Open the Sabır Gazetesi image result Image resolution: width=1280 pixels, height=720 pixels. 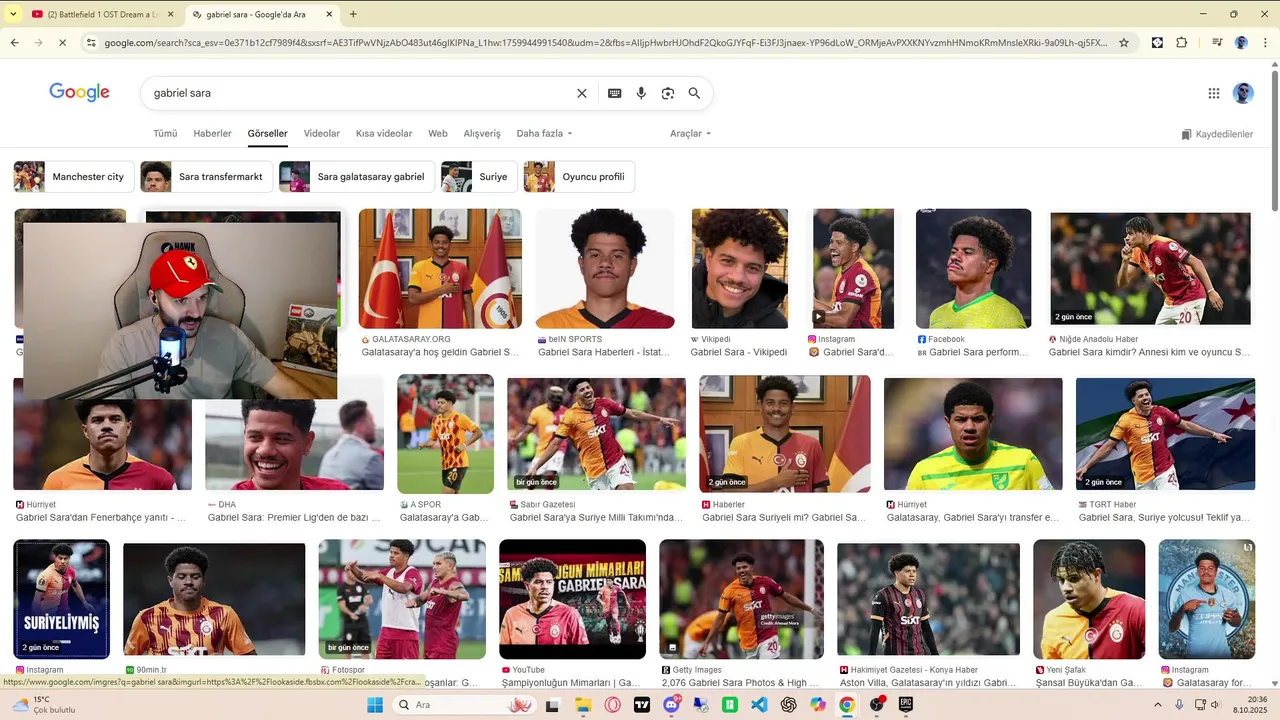[x=596, y=434]
